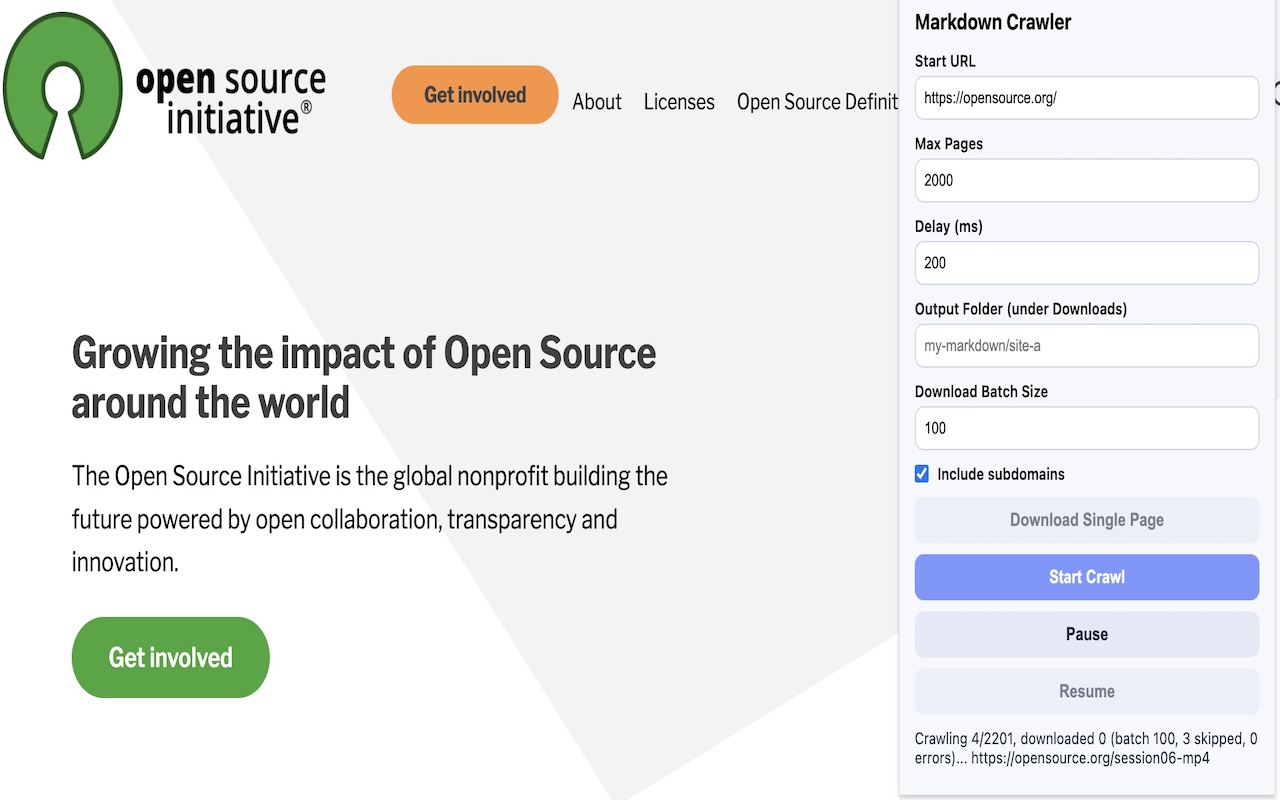This screenshot has width=1280, height=800.
Task: Click the "Crawling 4/2201" status message
Action: 1087,748
